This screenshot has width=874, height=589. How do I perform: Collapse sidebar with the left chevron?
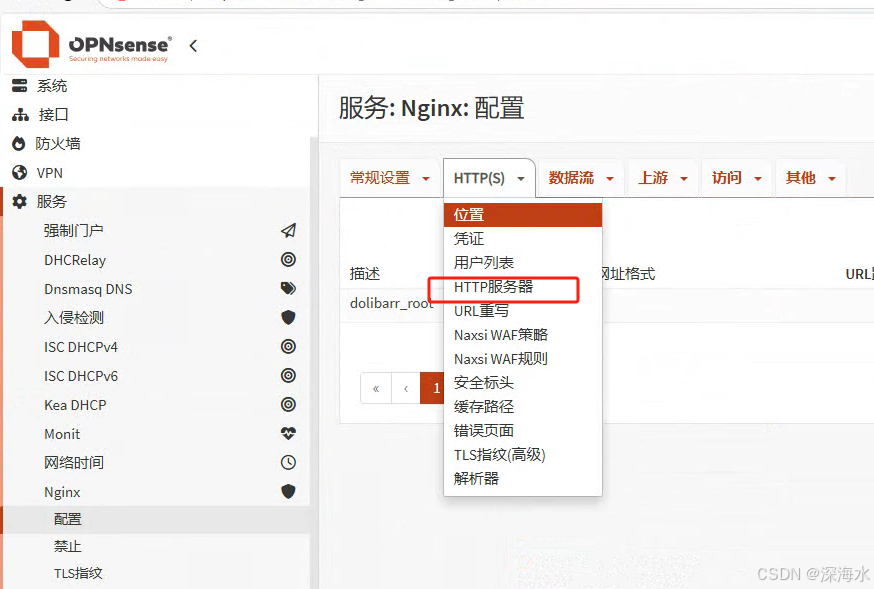[x=193, y=46]
